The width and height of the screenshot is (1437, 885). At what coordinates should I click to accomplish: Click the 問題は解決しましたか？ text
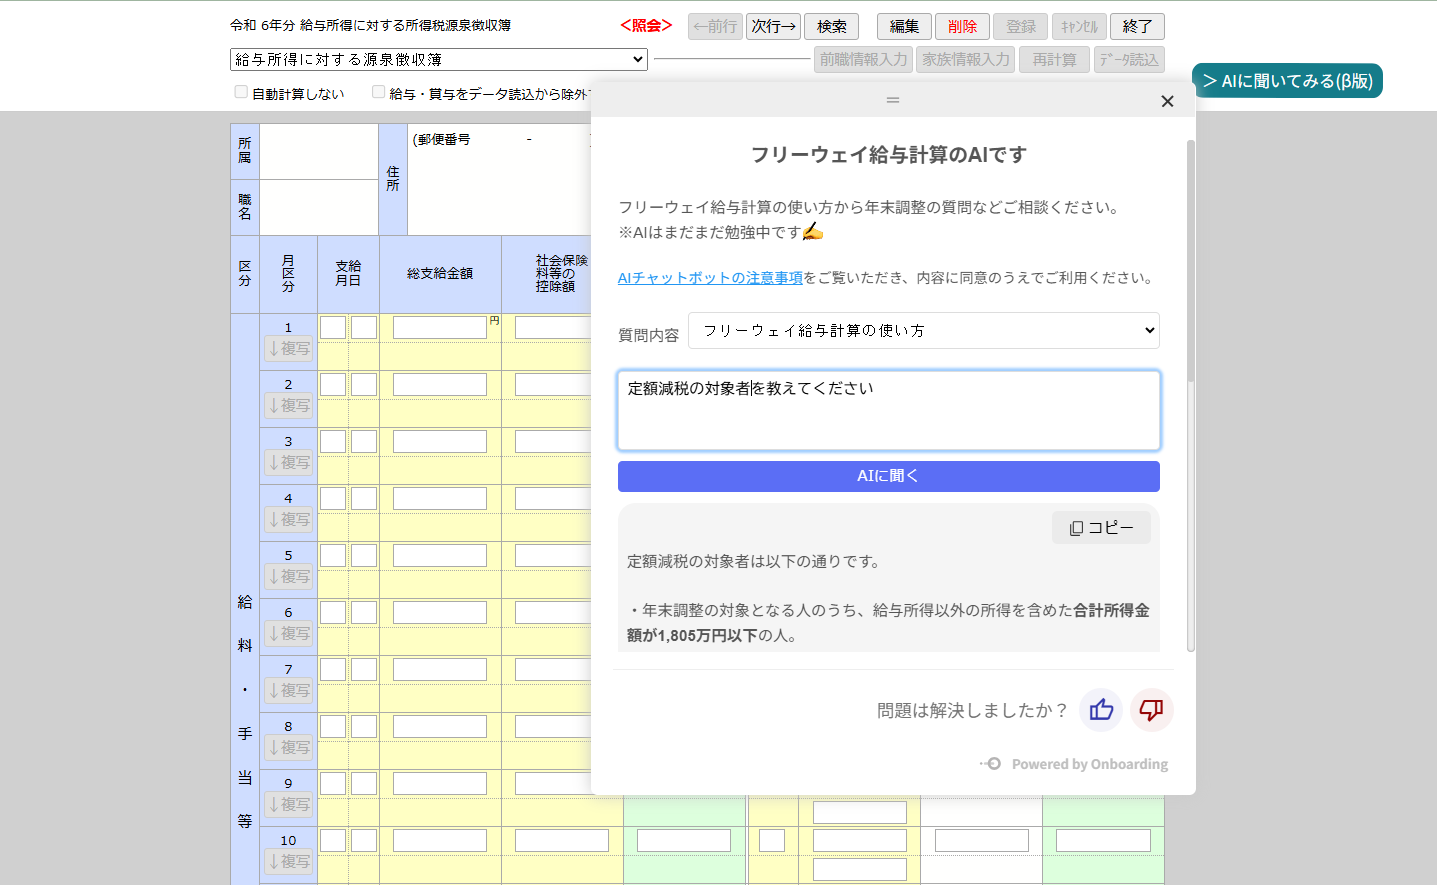click(x=972, y=711)
